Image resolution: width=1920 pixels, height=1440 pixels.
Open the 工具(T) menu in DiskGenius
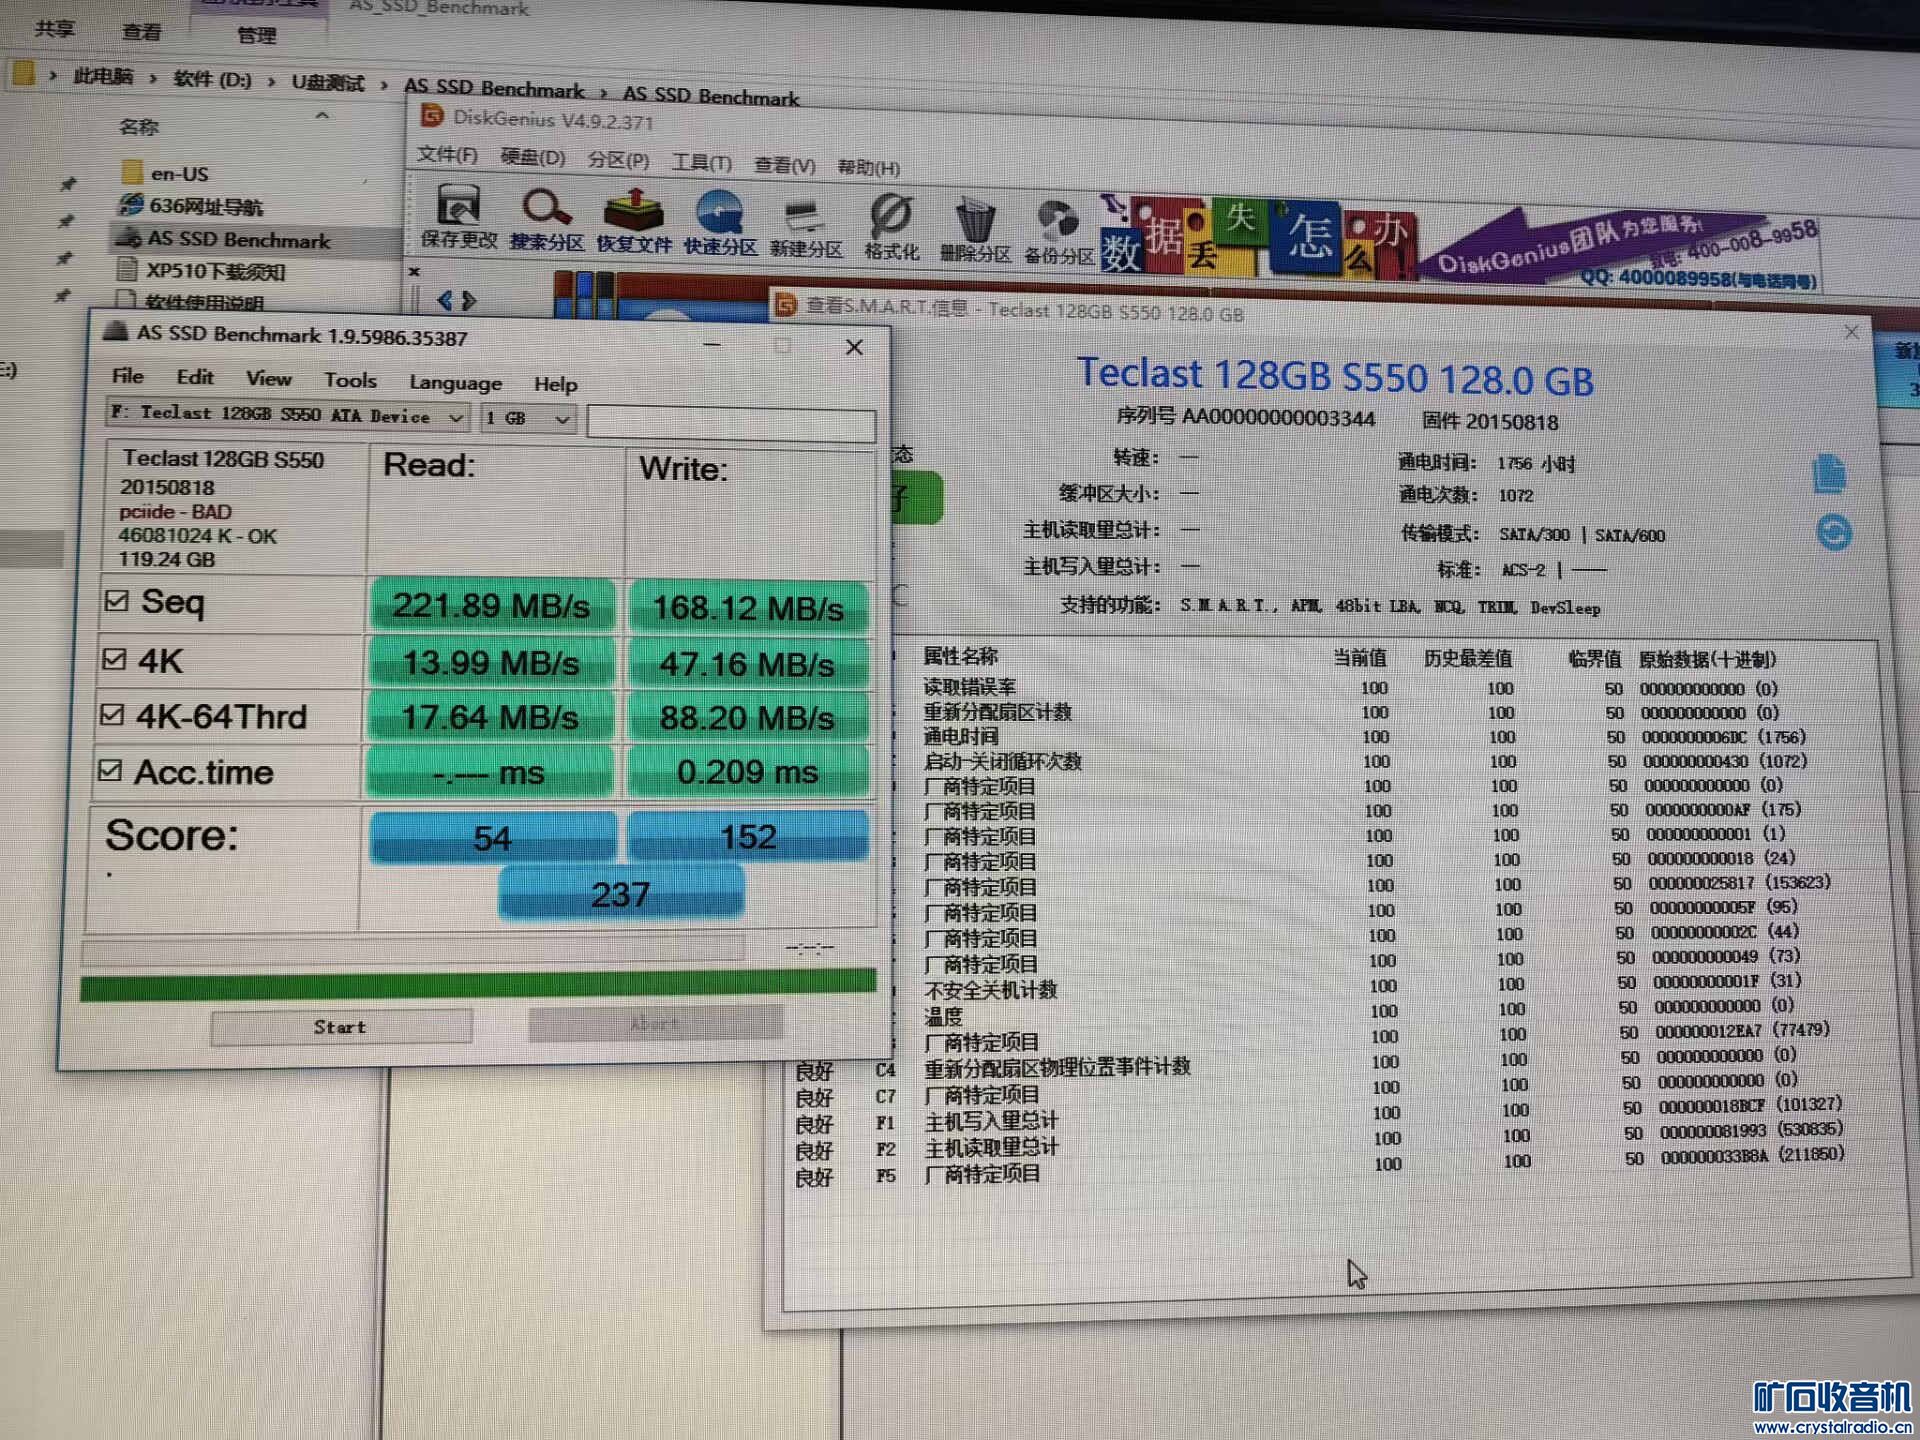tap(702, 162)
